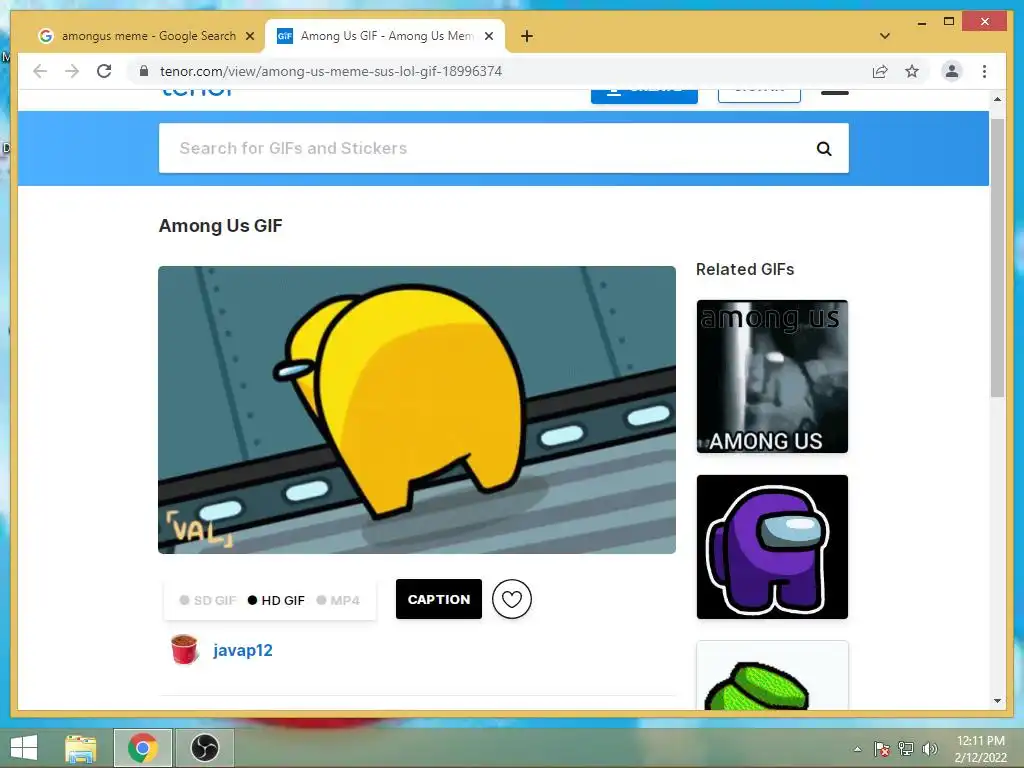
Task: Click the page scroll down arrow
Action: coord(997,701)
